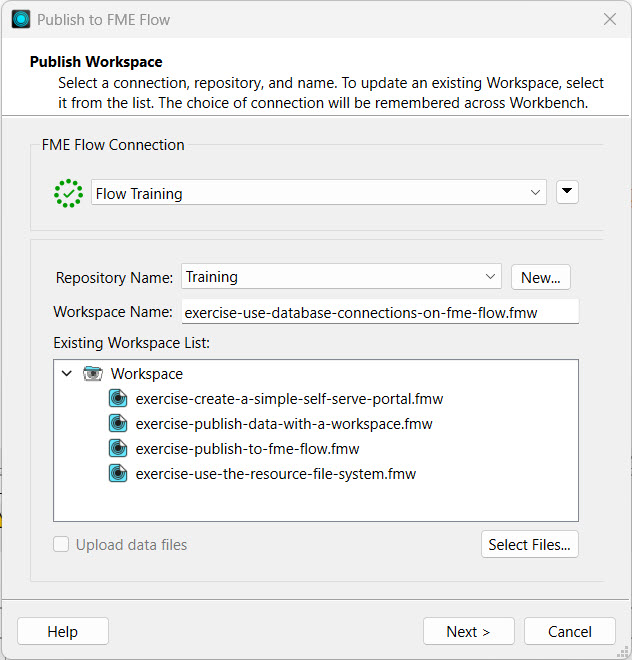The image size is (632, 660).
Task: Click icon beside exercise-use-the-resource-file-system.fmw
Action: (x=119, y=474)
